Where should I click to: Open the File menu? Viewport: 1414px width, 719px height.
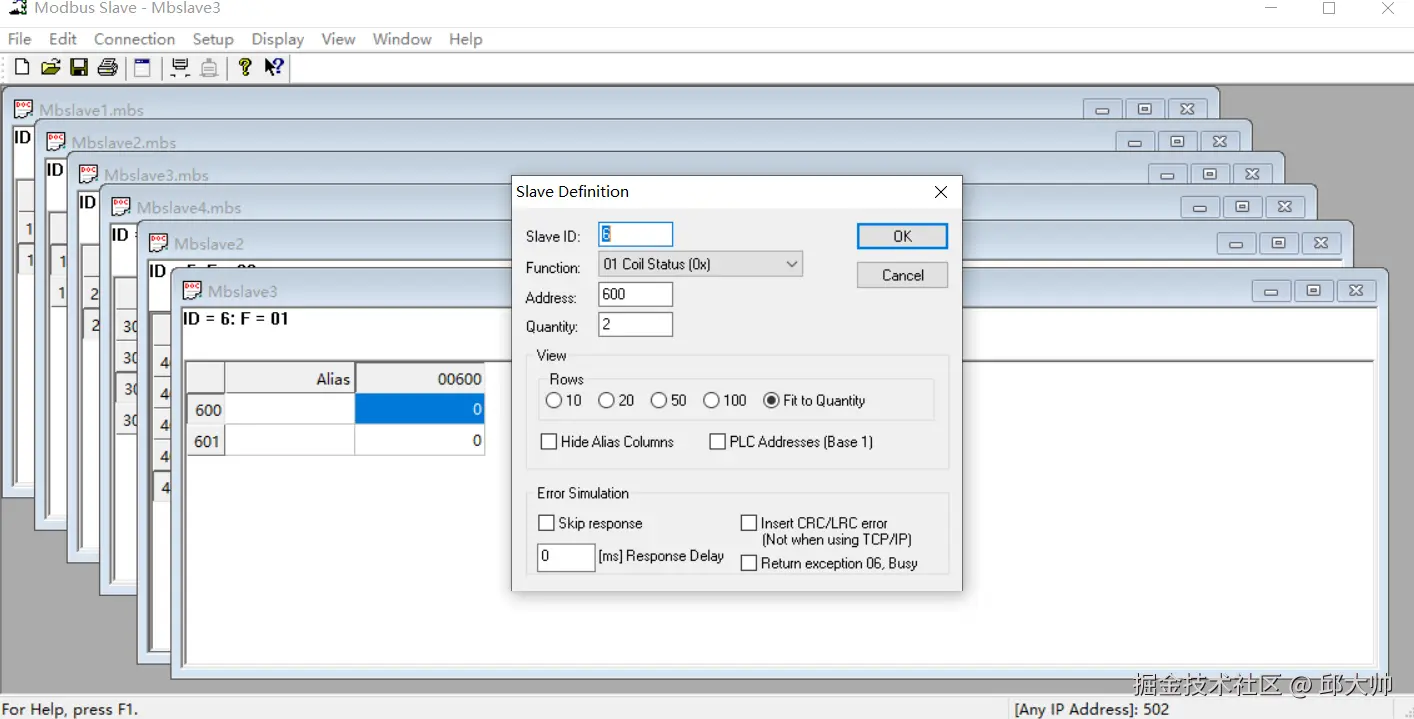click(x=20, y=39)
